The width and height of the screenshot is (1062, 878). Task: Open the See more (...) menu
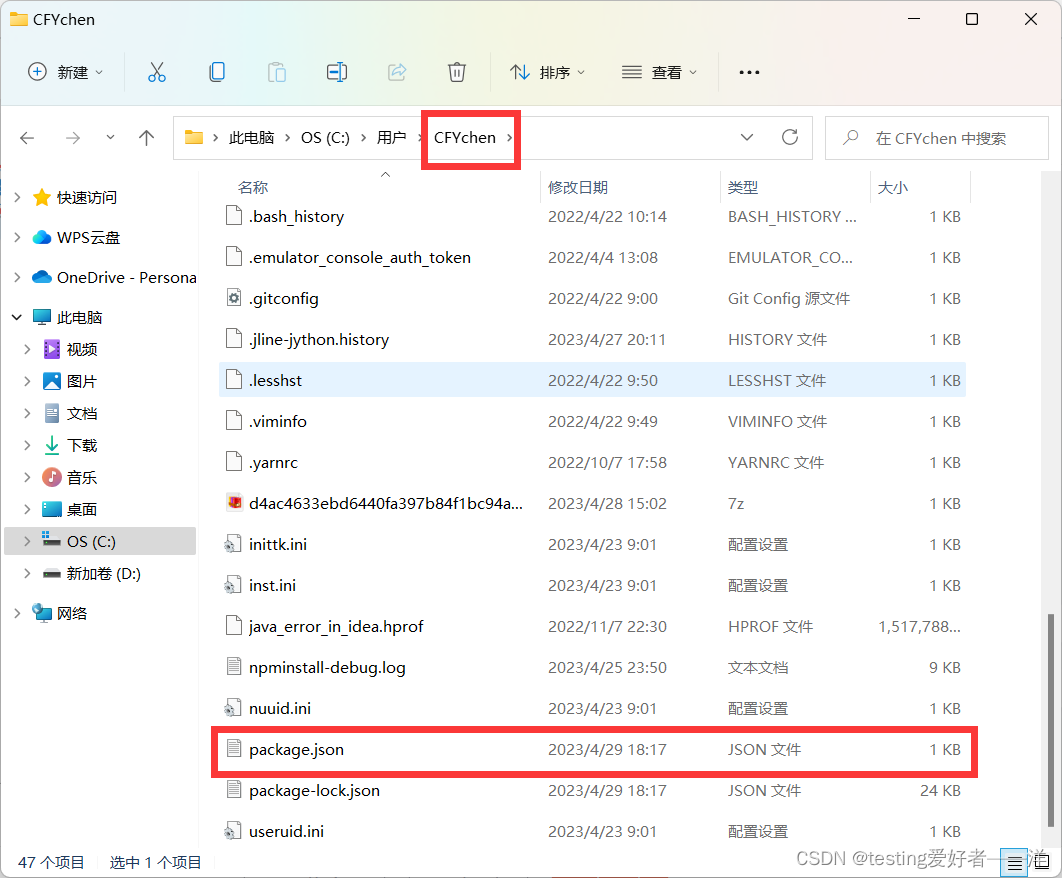[x=749, y=71]
